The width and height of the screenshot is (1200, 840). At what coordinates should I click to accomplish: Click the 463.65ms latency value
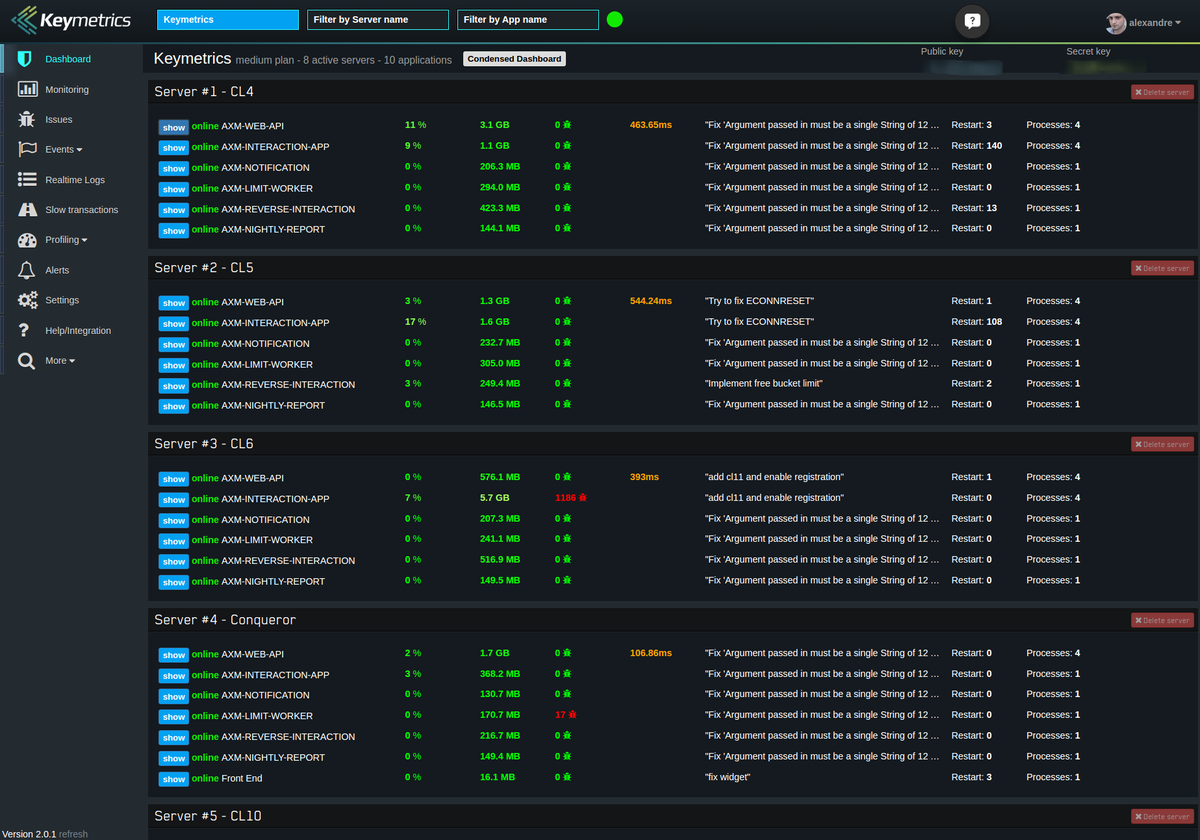point(651,125)
